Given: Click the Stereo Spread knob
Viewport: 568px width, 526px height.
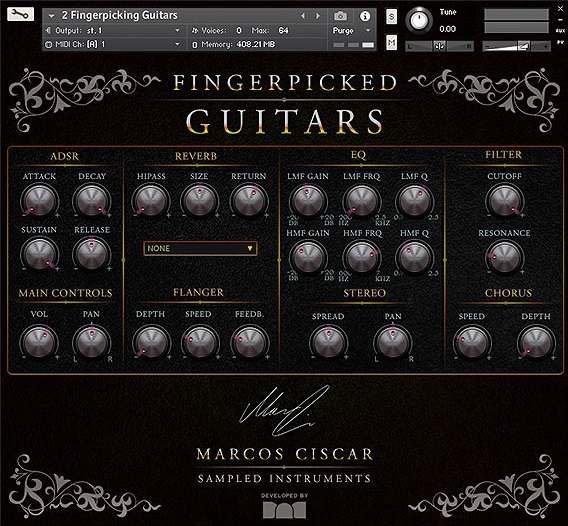Looking at the screenshot, I should pyautogui.click(x=328, y=343).
